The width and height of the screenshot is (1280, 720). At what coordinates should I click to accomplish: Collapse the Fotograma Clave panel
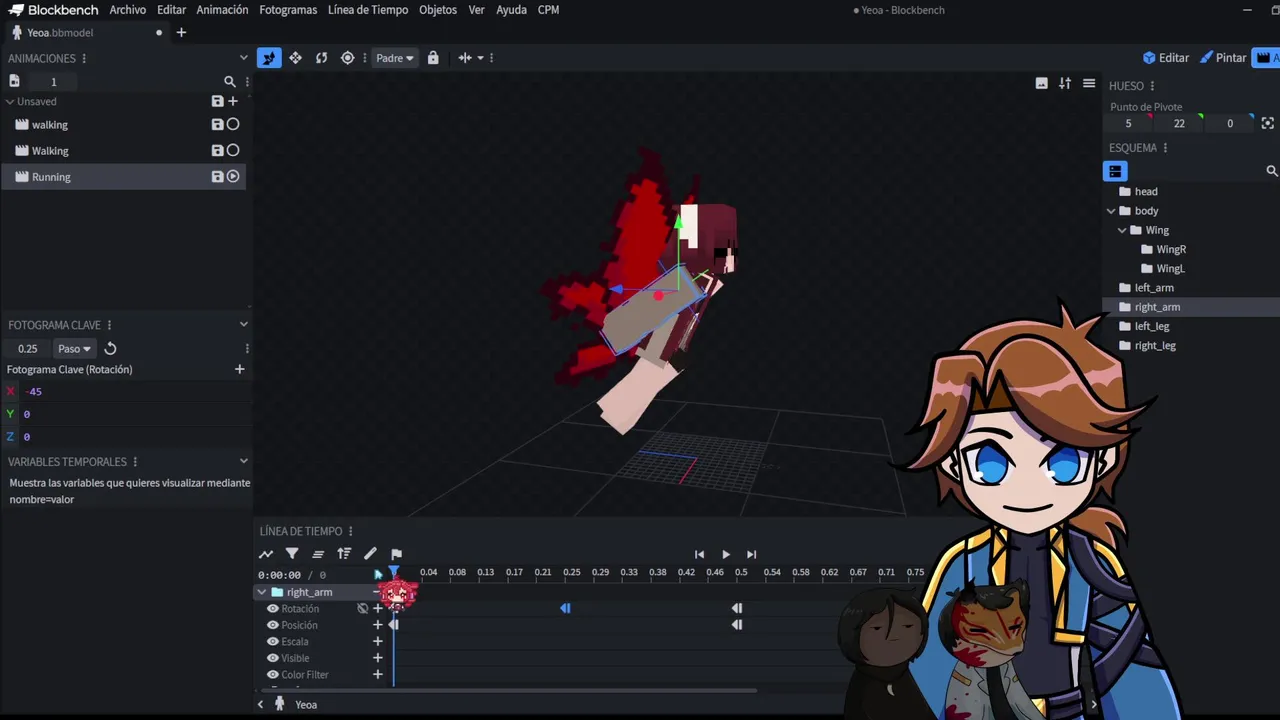[243, 324]
